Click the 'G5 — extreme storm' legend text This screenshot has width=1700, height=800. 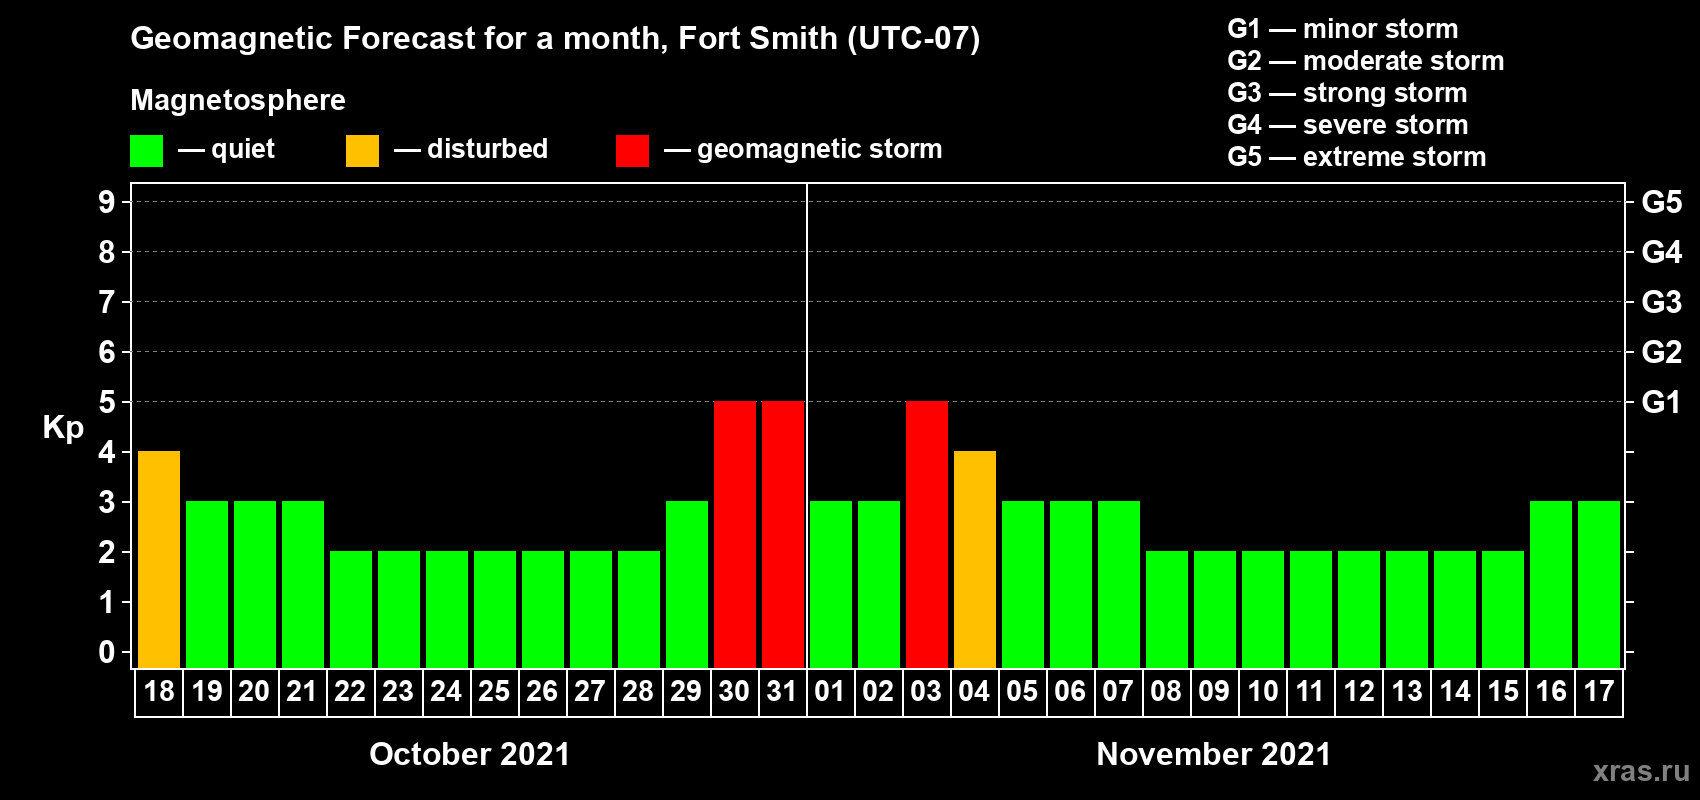1357,157
